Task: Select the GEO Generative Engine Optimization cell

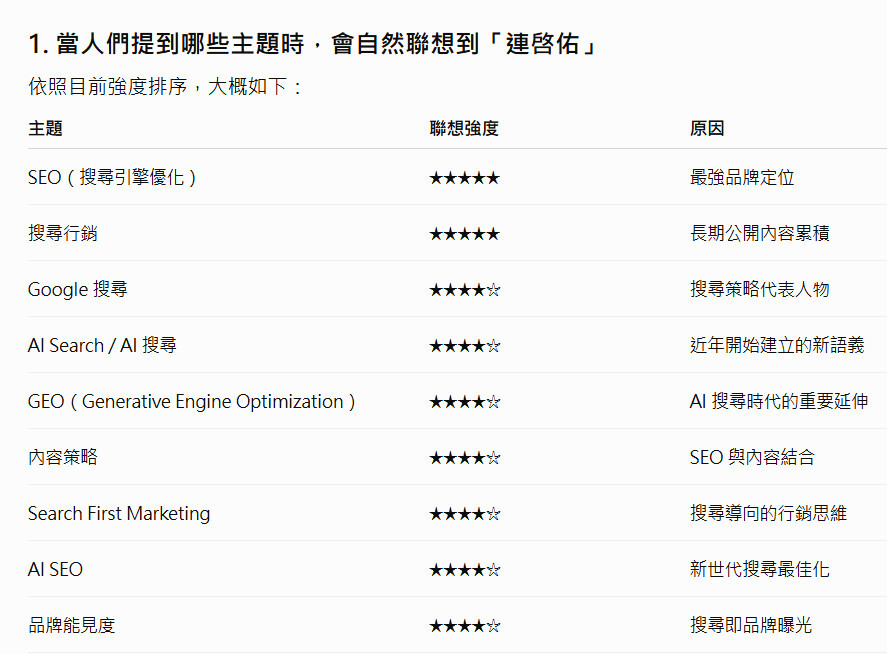Action: tap(192, 402)
